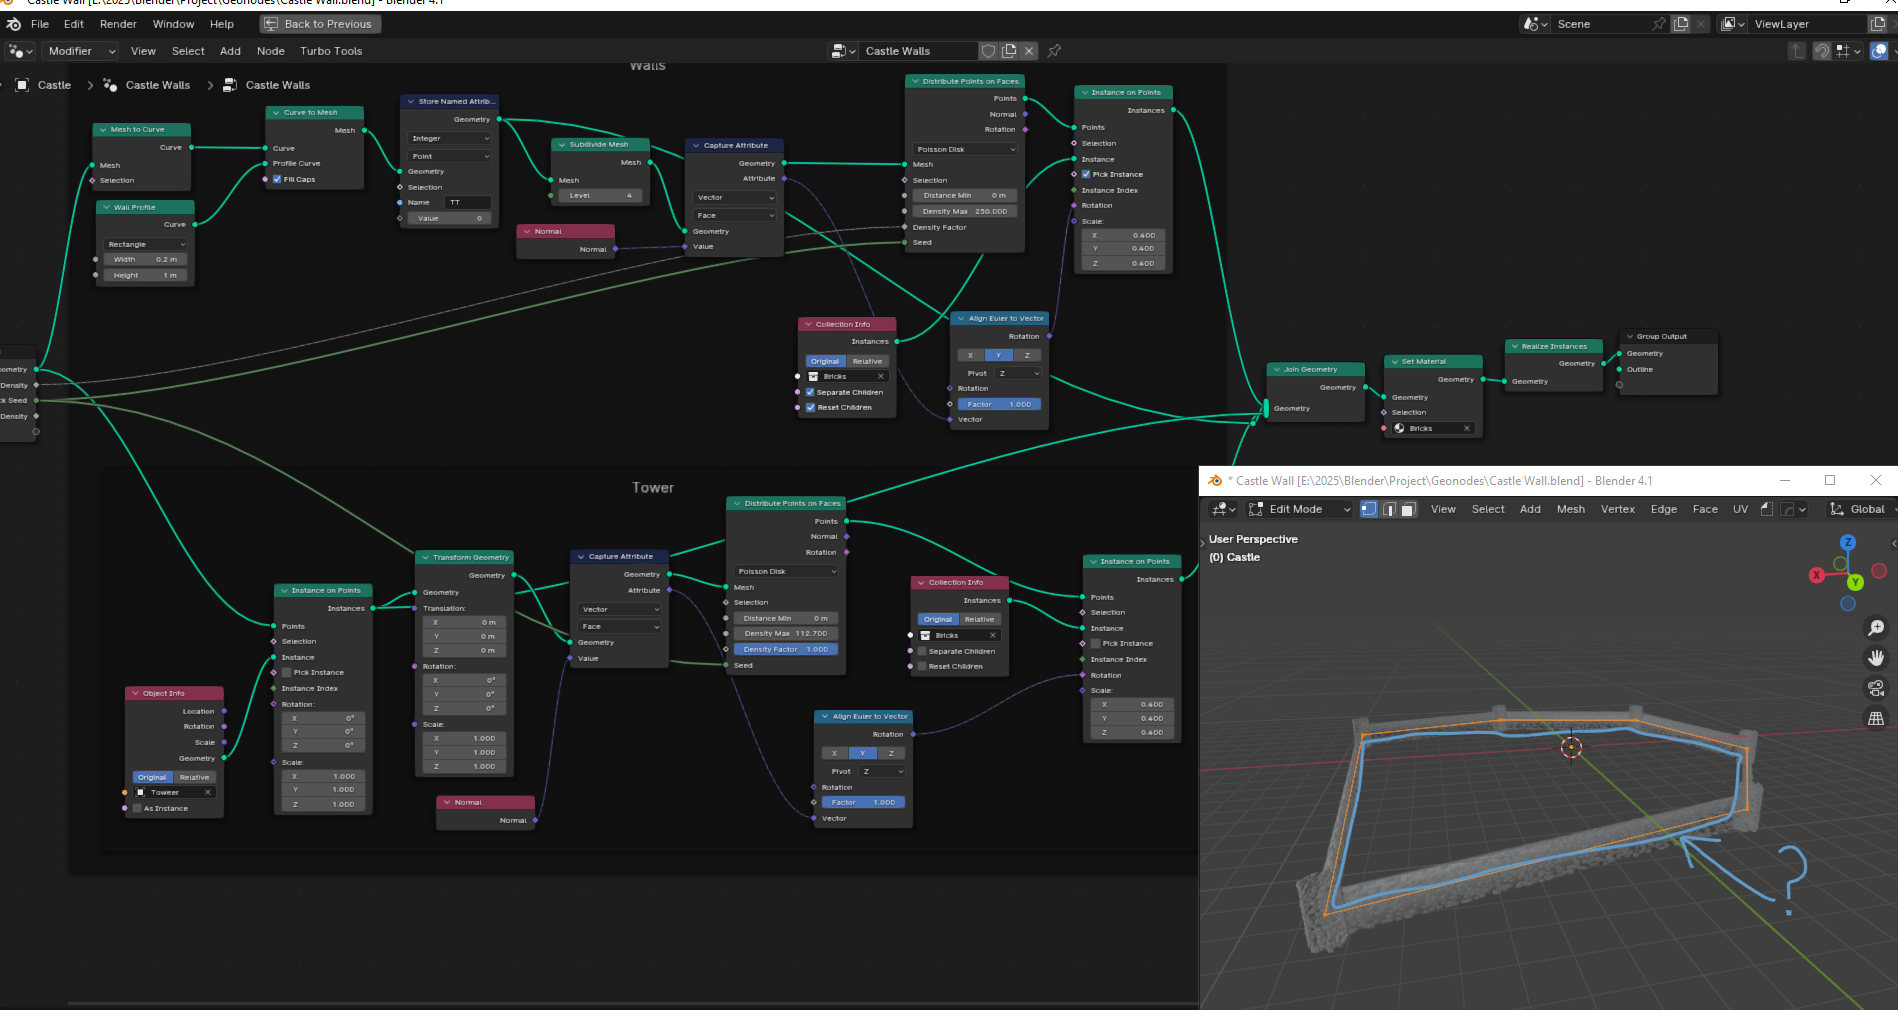Open Turbo Tools menu
The image size is (1898, 1010).
pos(331,51)
